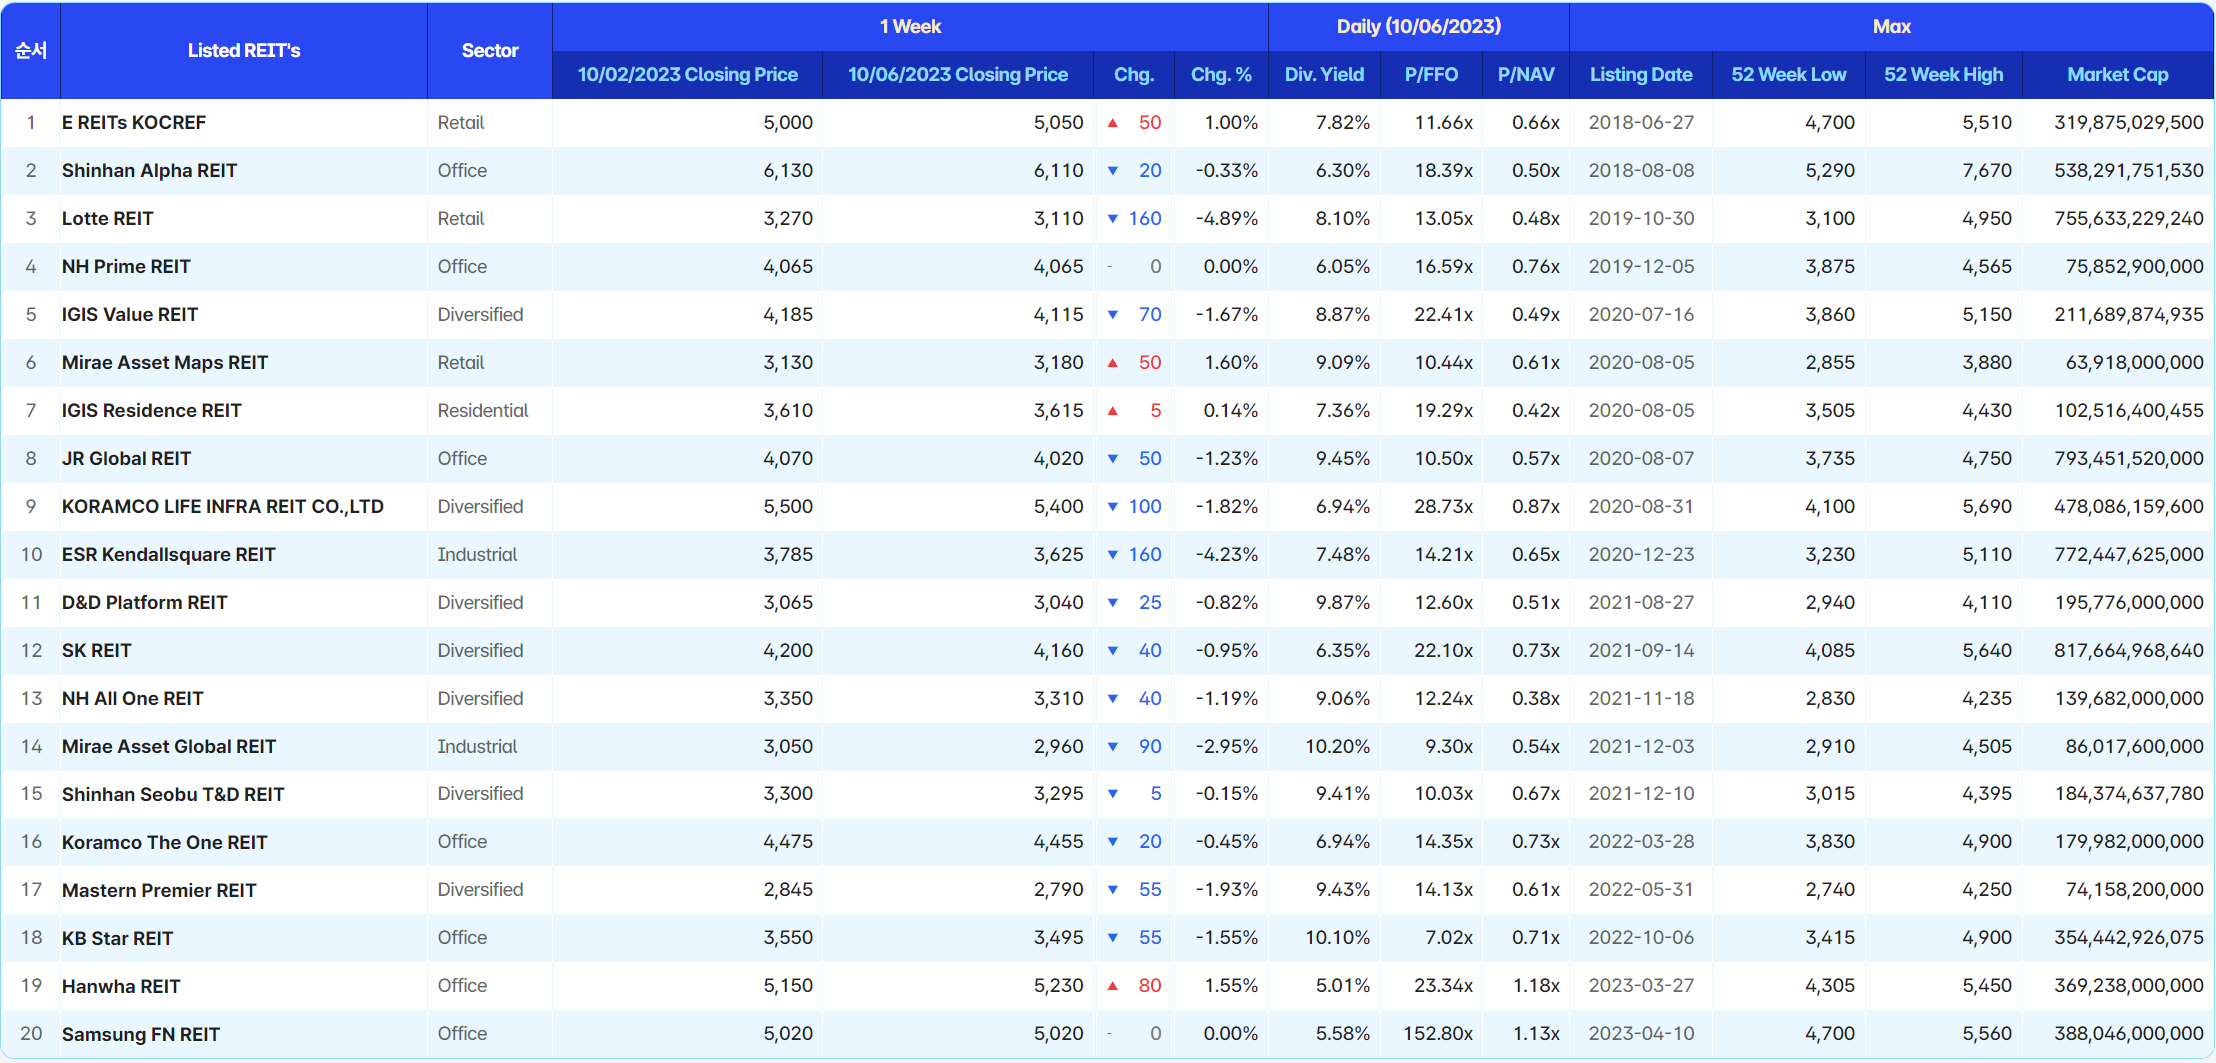
Task: Select the Mastern Premier REIT name
Action: [x=159, y=891]
